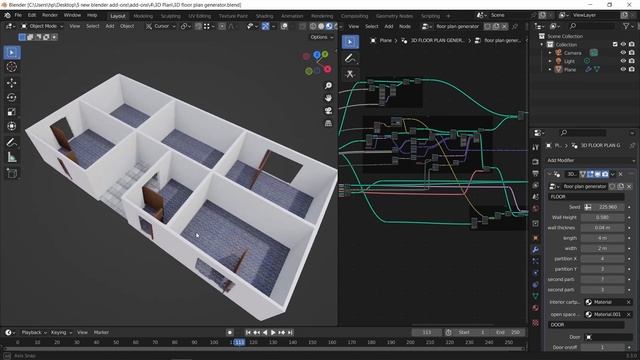This screenshot has height=360, width=640.
Task: Open the Render menu
Action: coord(50,15)
